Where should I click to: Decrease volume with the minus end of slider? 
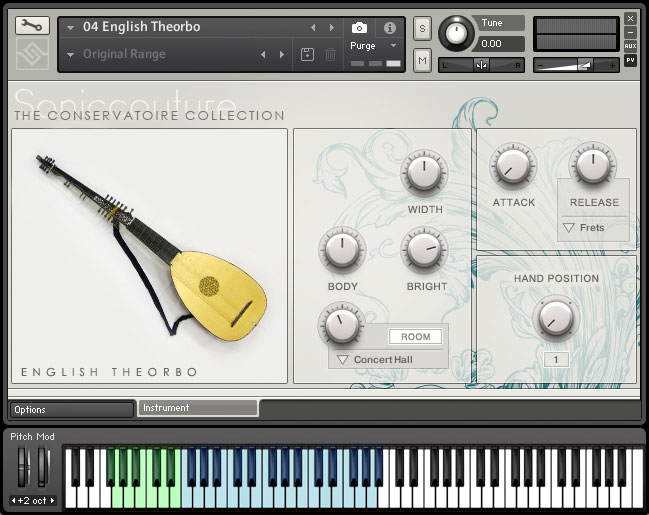(540, 65)
